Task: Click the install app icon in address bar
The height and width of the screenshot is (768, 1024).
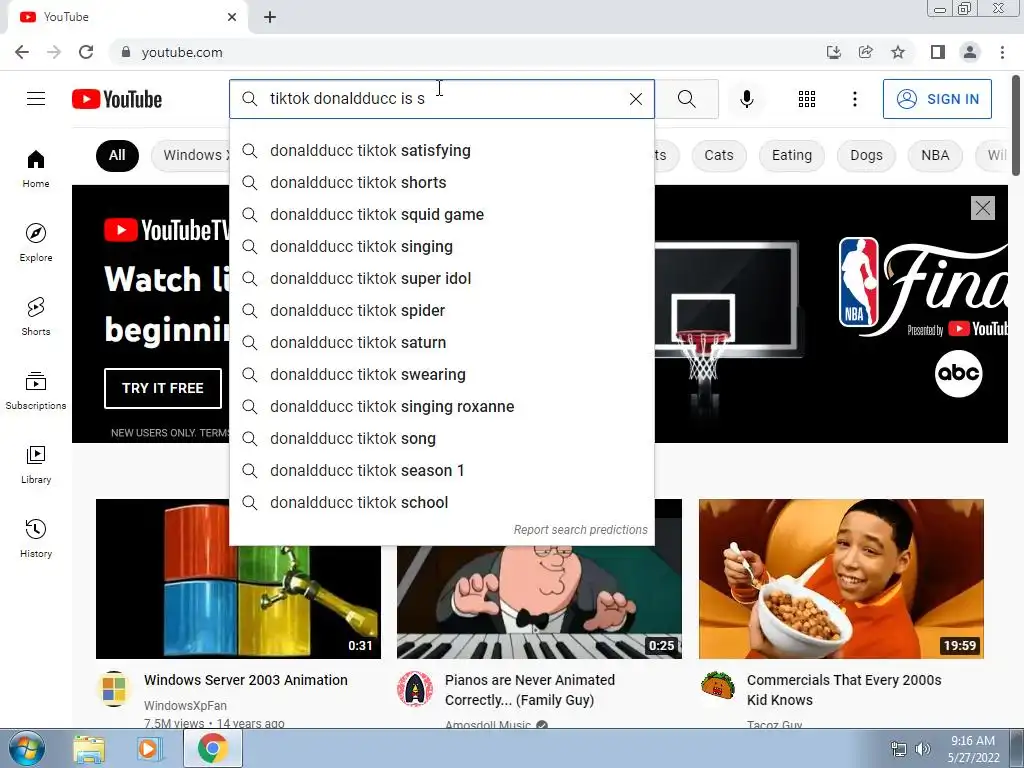Action: tap(834, 52)
